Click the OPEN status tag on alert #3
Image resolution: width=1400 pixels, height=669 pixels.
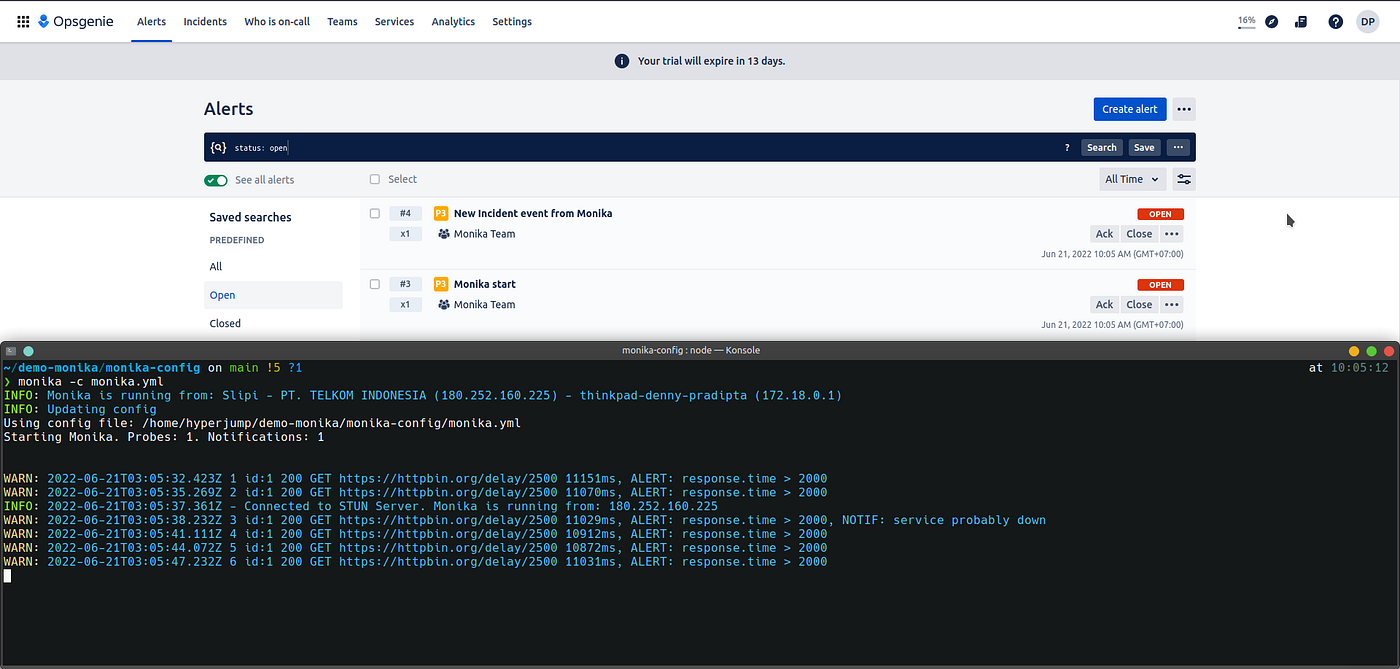tap(1160, 285)
